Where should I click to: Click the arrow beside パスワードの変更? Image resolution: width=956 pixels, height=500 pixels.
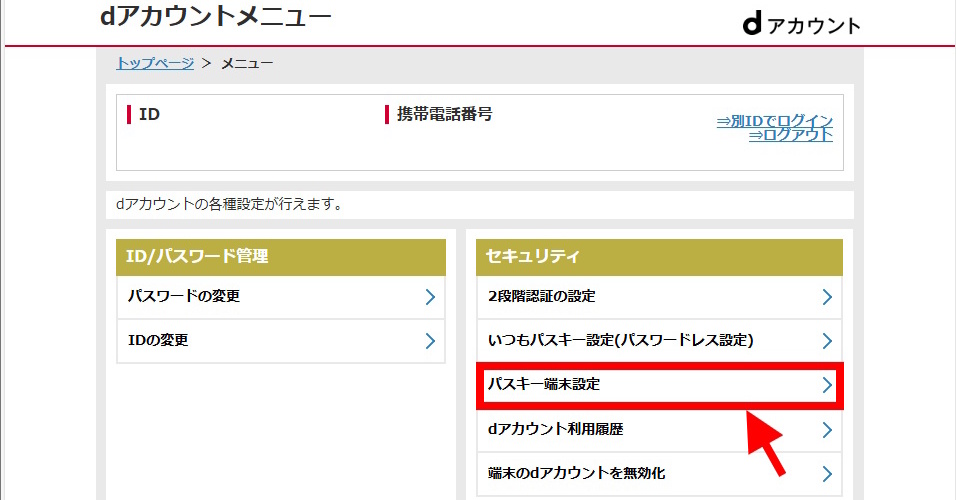[430, 297]
